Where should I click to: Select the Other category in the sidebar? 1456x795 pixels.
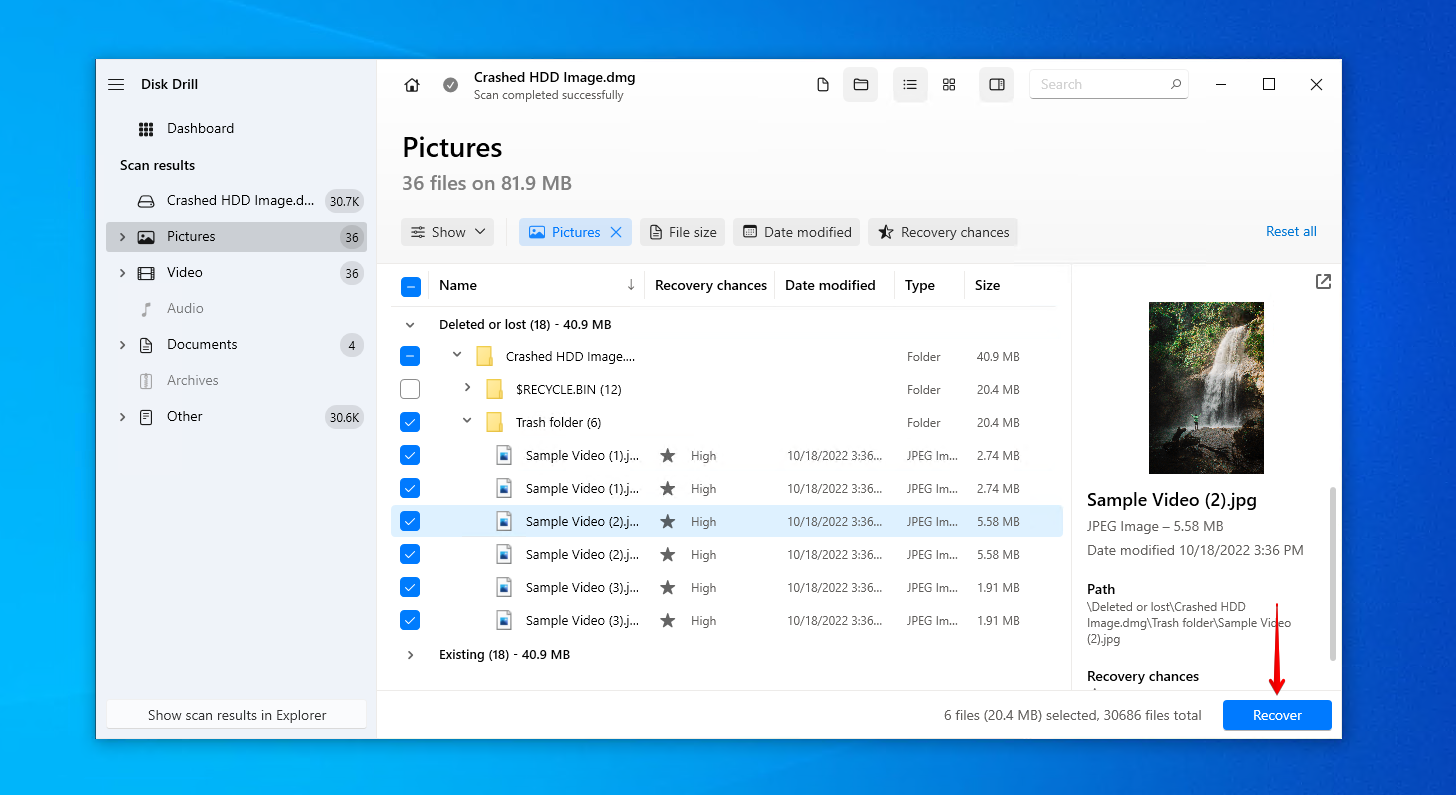click(x=184, y=416)
